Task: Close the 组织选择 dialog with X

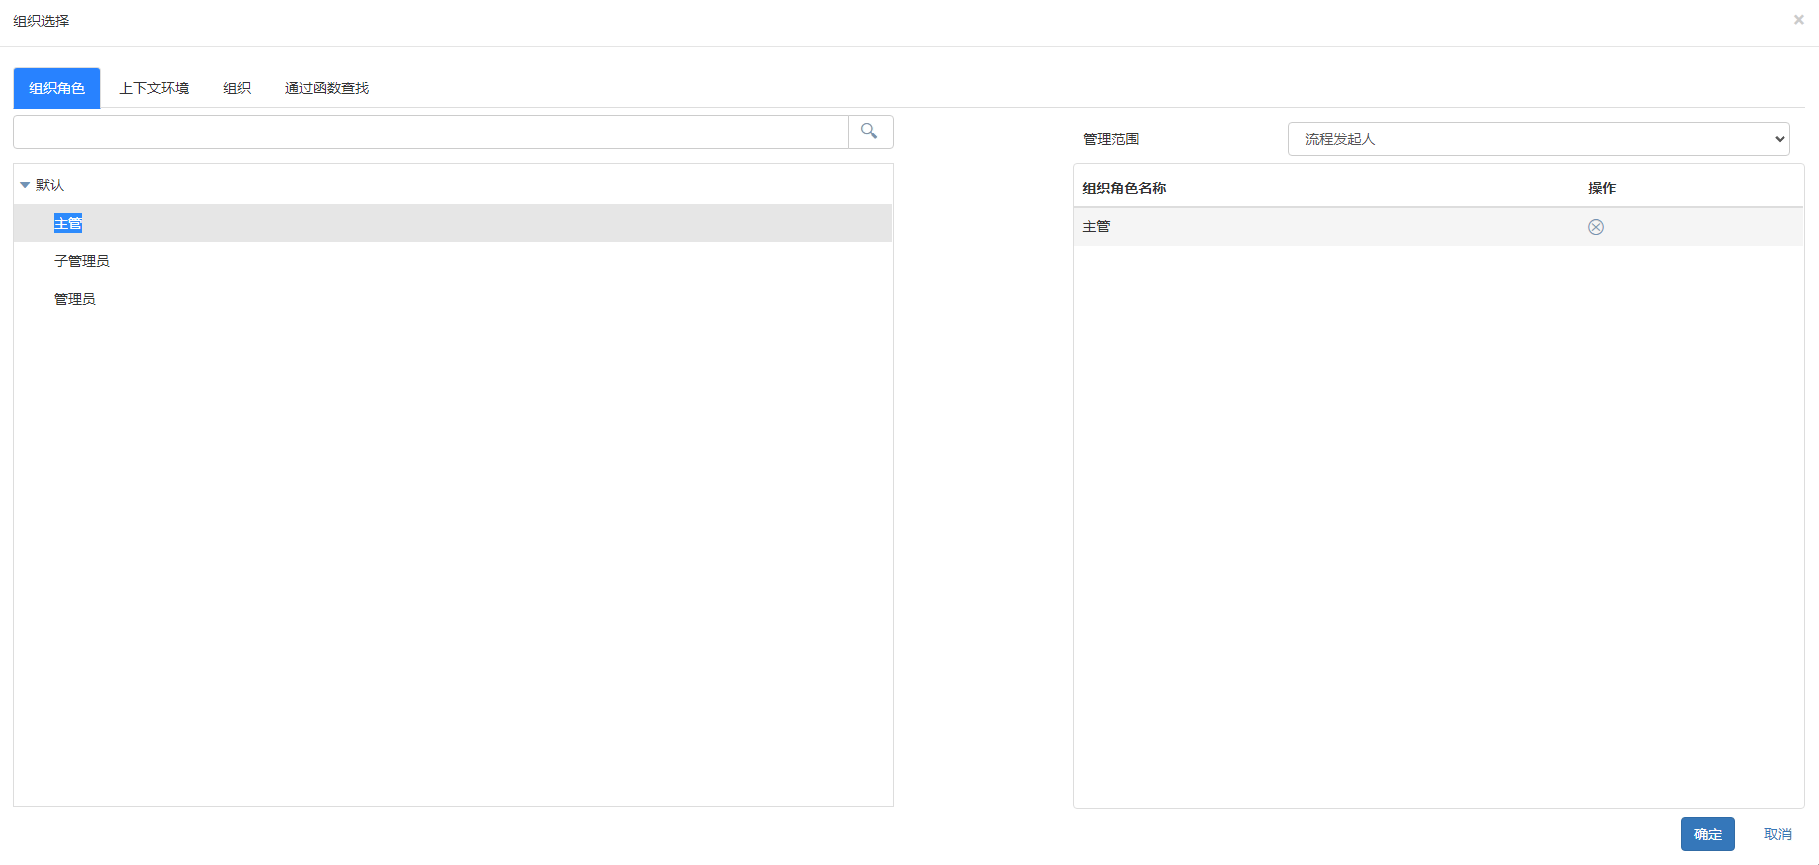Action: pyautogui.click(x=1798, y=20)
